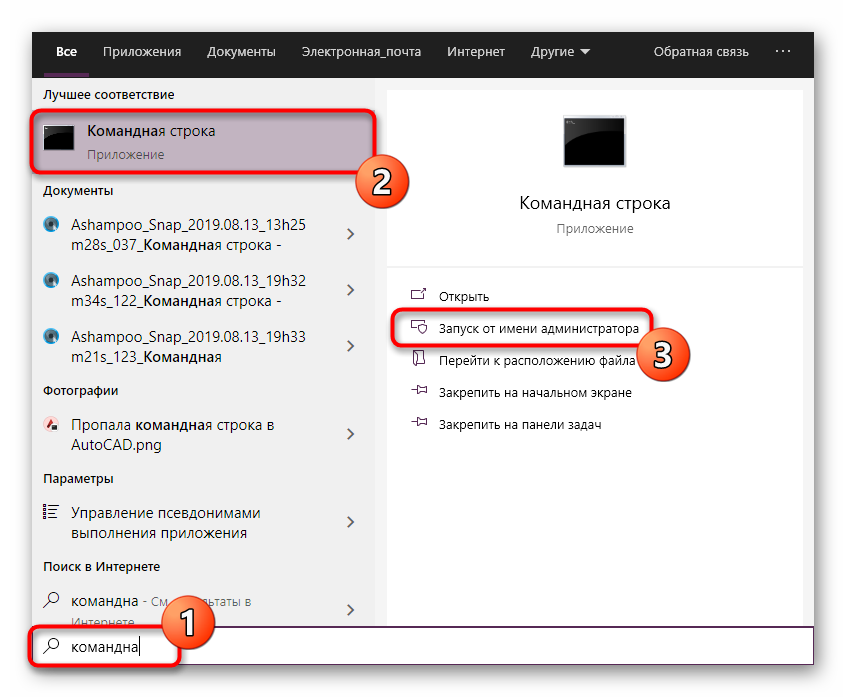This screenshot has height=697, width=846.
Task: Switch to the Документы tab
Action: click(241, 51)
